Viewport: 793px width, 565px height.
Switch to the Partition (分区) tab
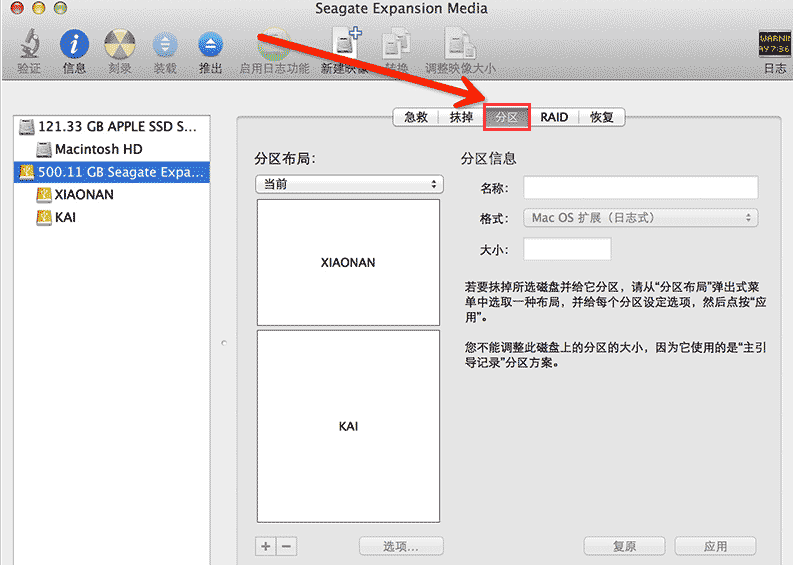pos(507,117)
